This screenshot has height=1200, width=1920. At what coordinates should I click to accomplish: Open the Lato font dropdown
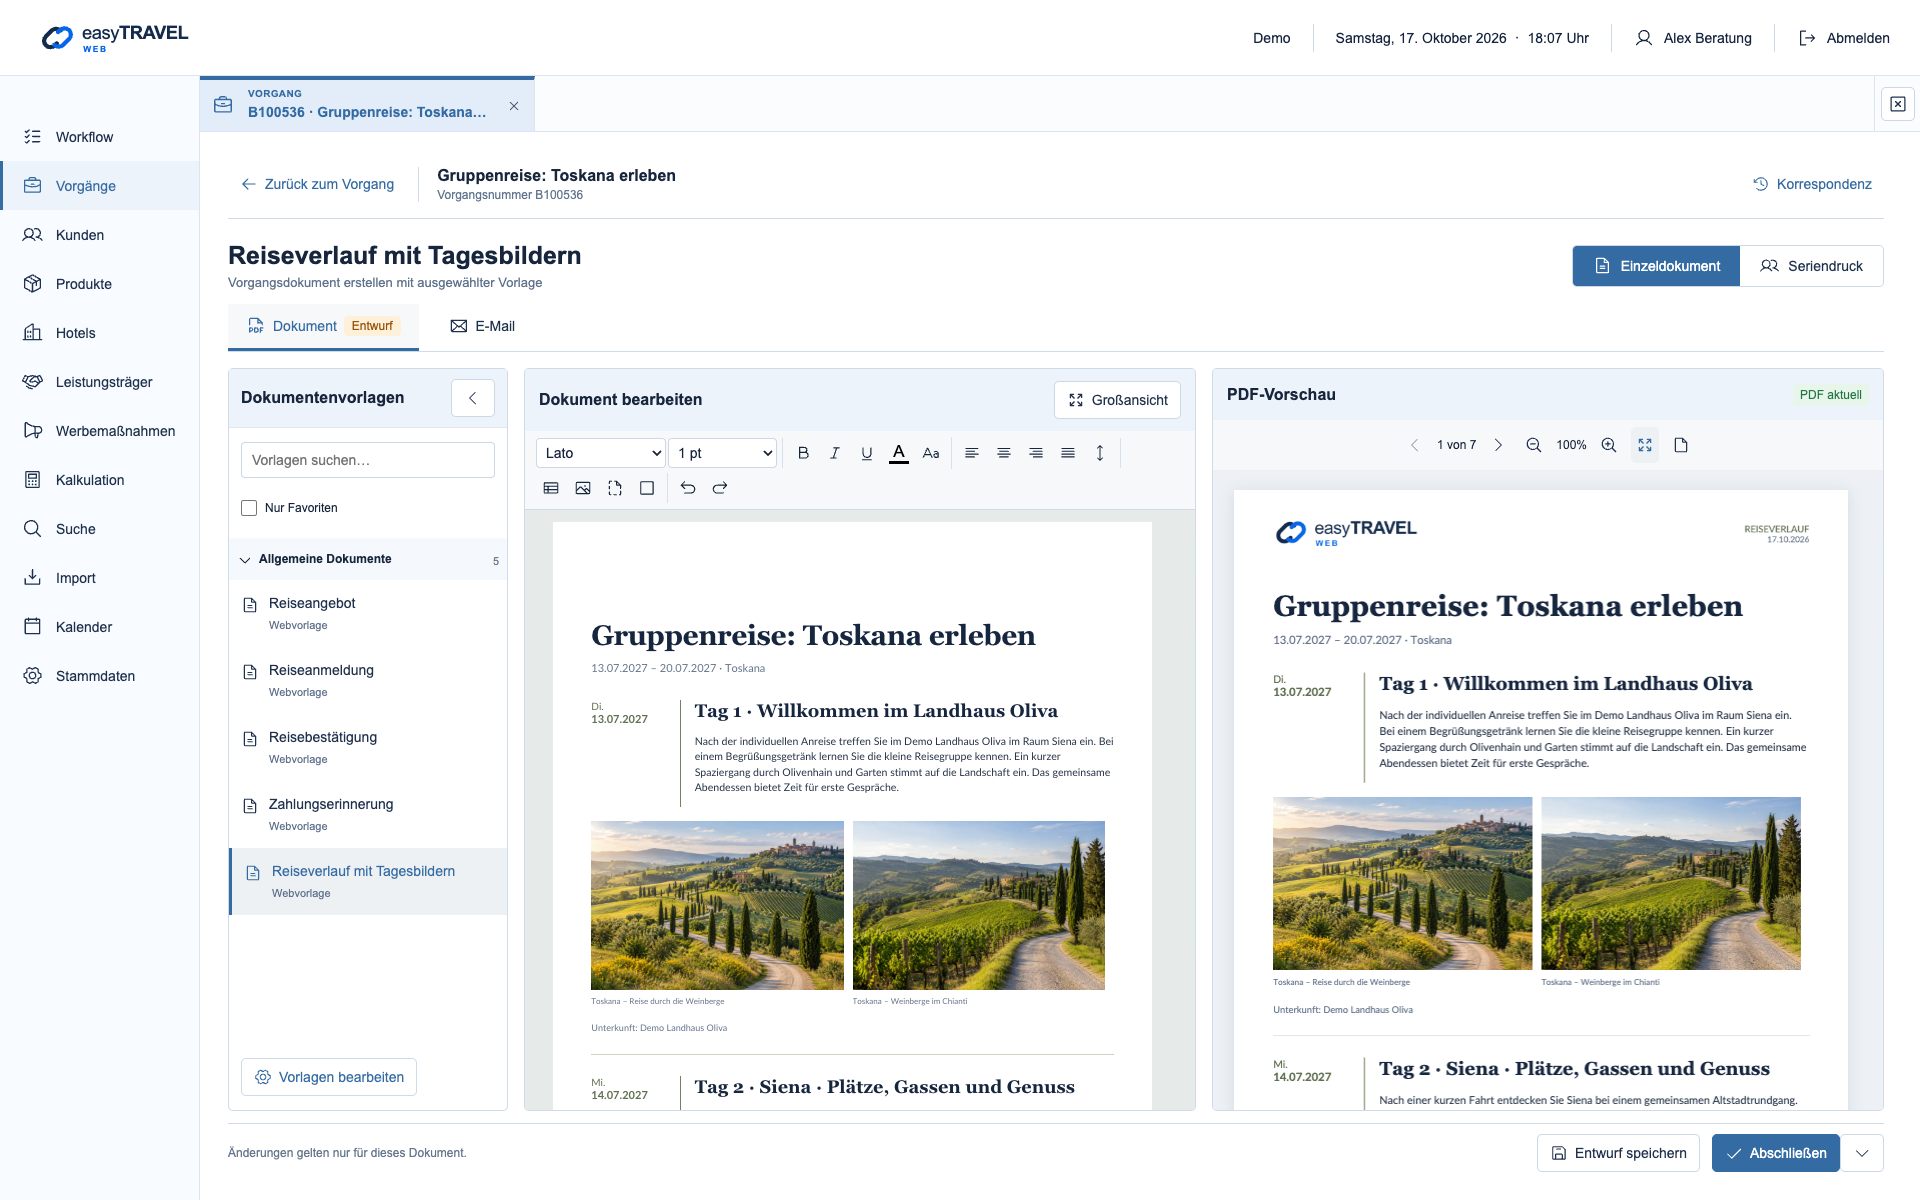[x=601, y=453]
